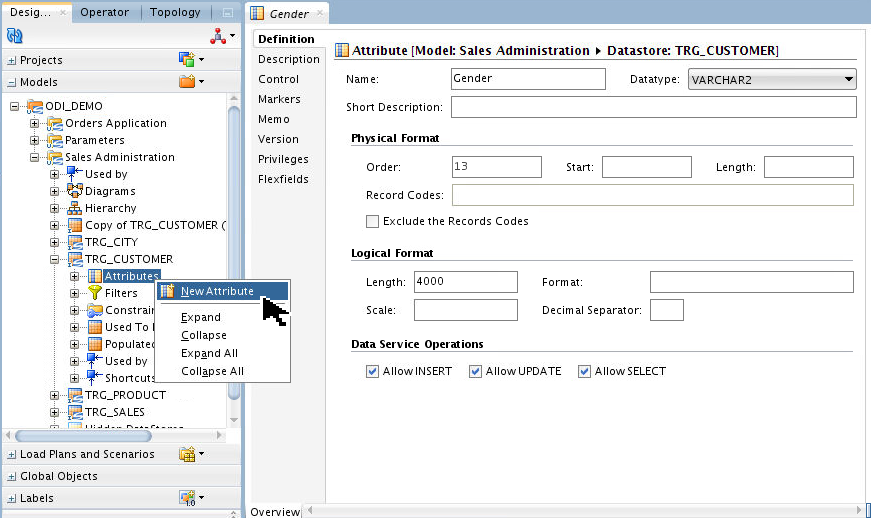The image size is (871, 518).
Task: Click the new project icon beside Projects
Action: point(187,59)
